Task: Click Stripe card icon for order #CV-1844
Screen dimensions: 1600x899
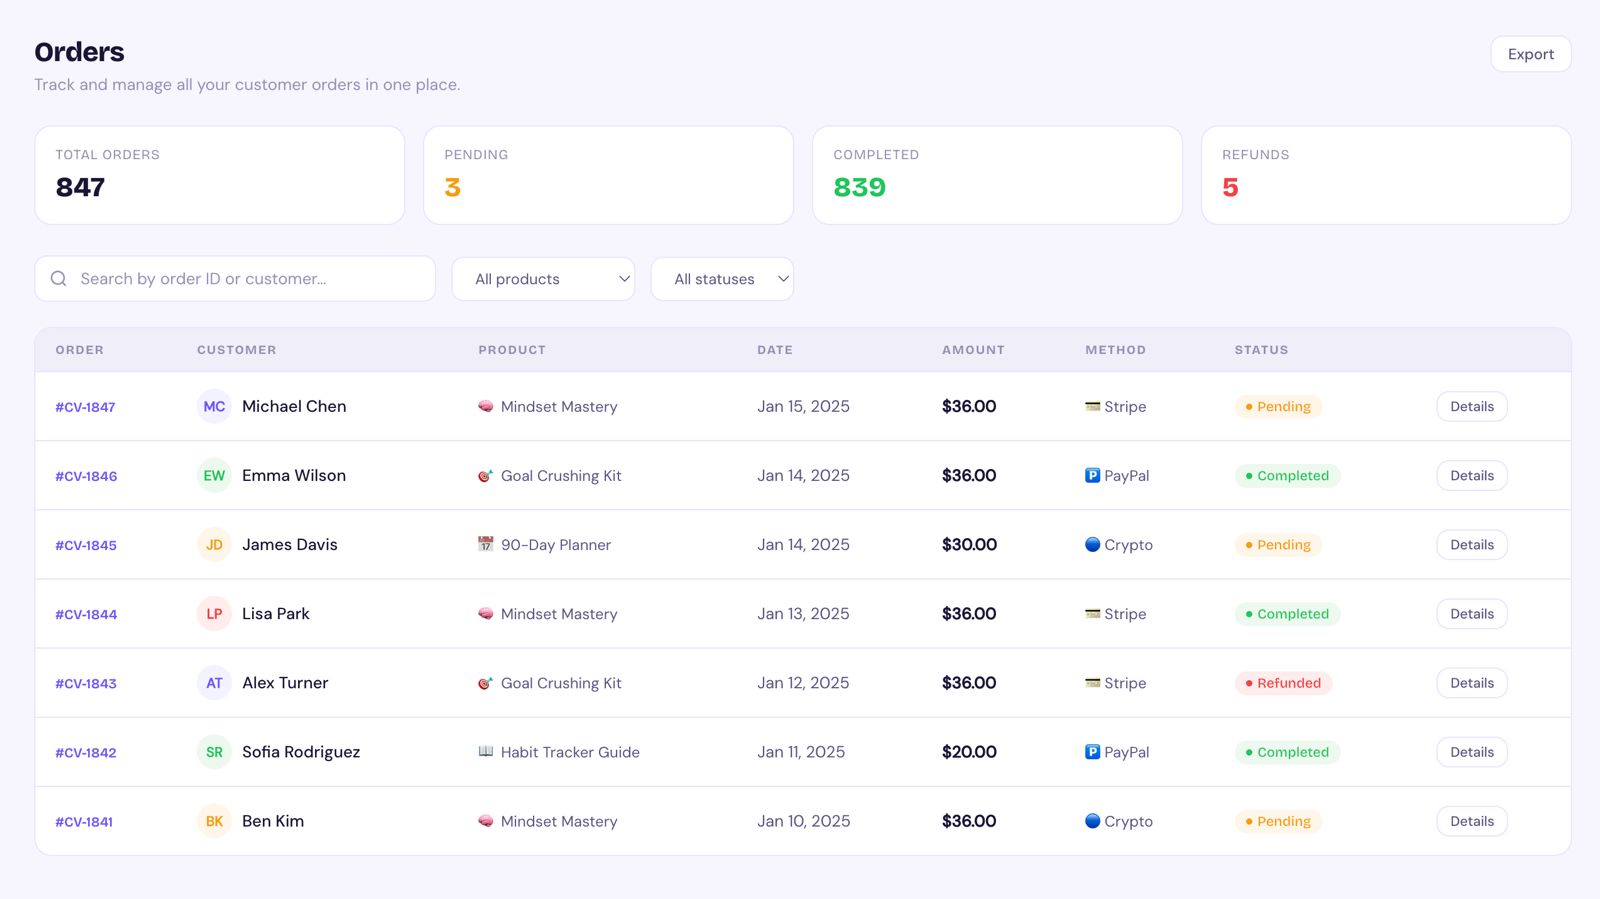Action: [1093, 614]
